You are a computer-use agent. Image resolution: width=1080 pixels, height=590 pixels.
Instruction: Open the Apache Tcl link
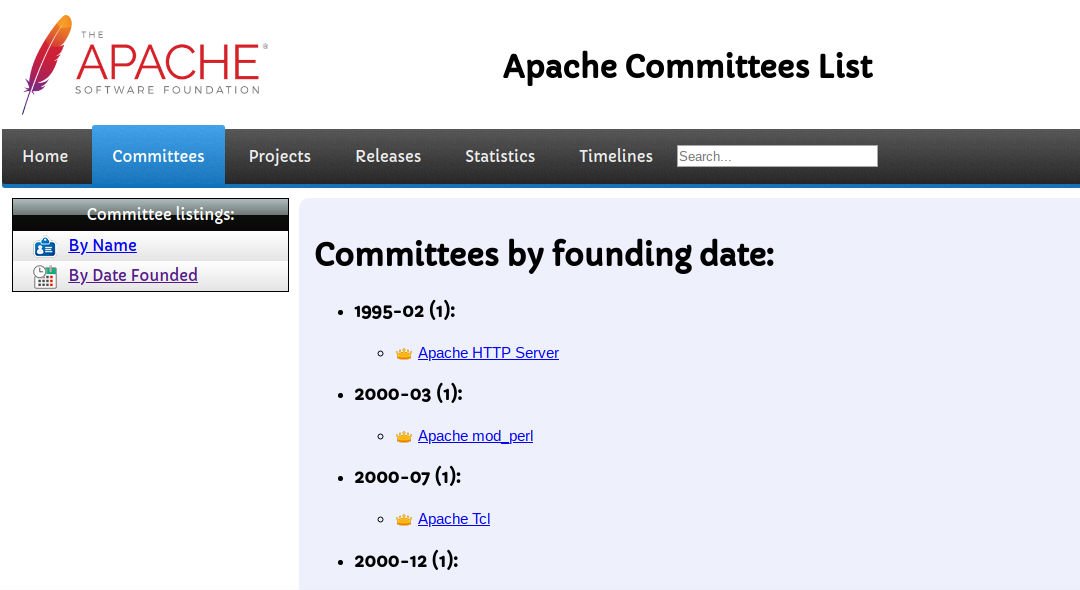[454, 519]
